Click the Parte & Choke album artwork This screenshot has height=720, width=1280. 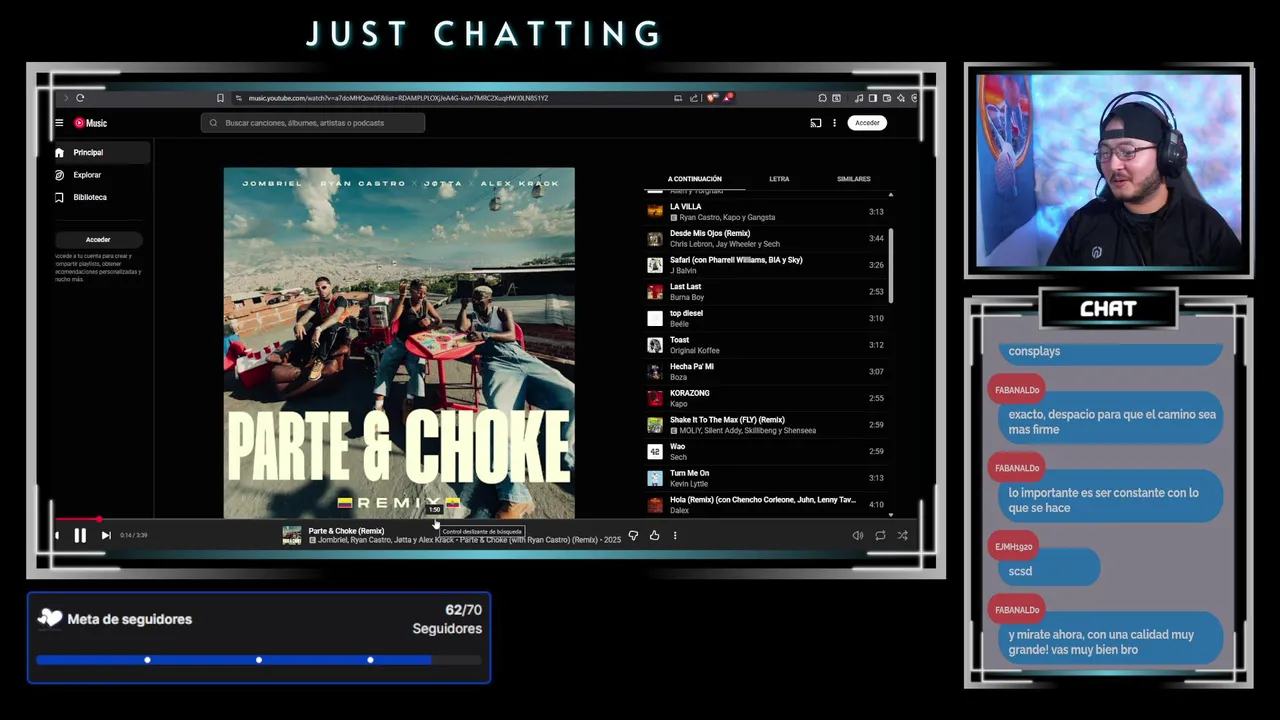click(x=399, y=343)
